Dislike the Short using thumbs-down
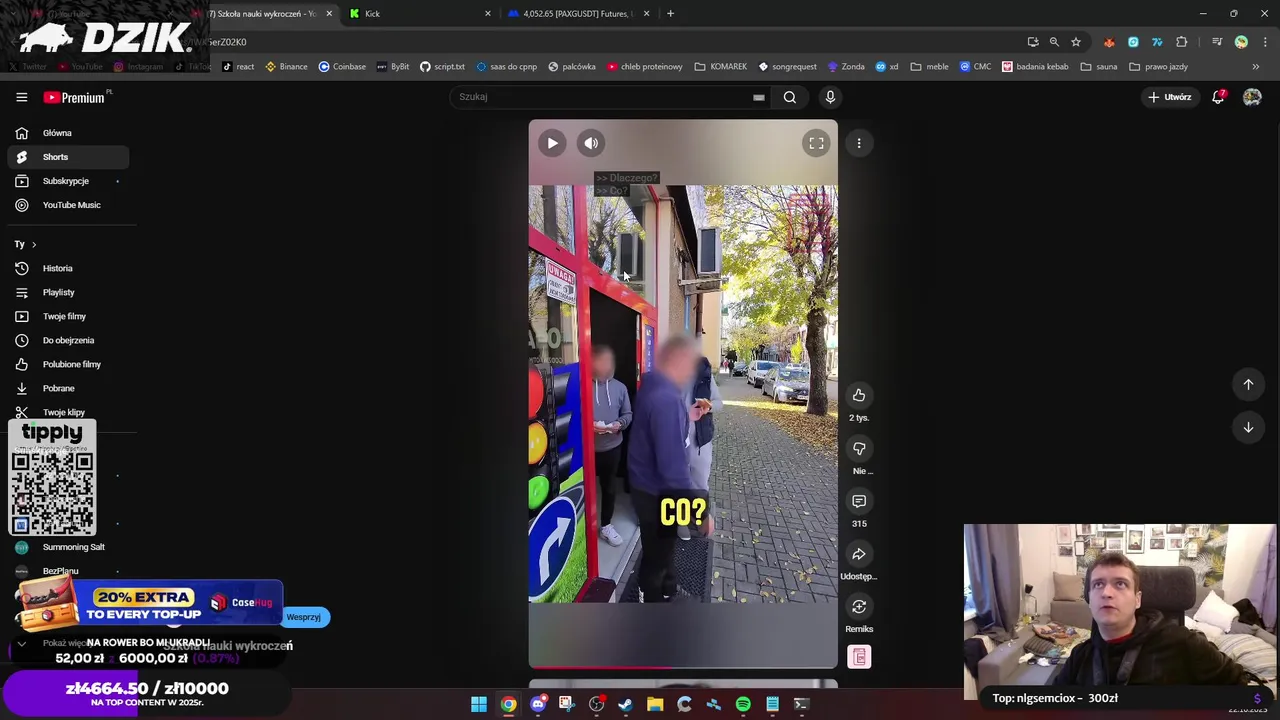The height and width of the screenshot is (720, 1280). pos(859,448)
